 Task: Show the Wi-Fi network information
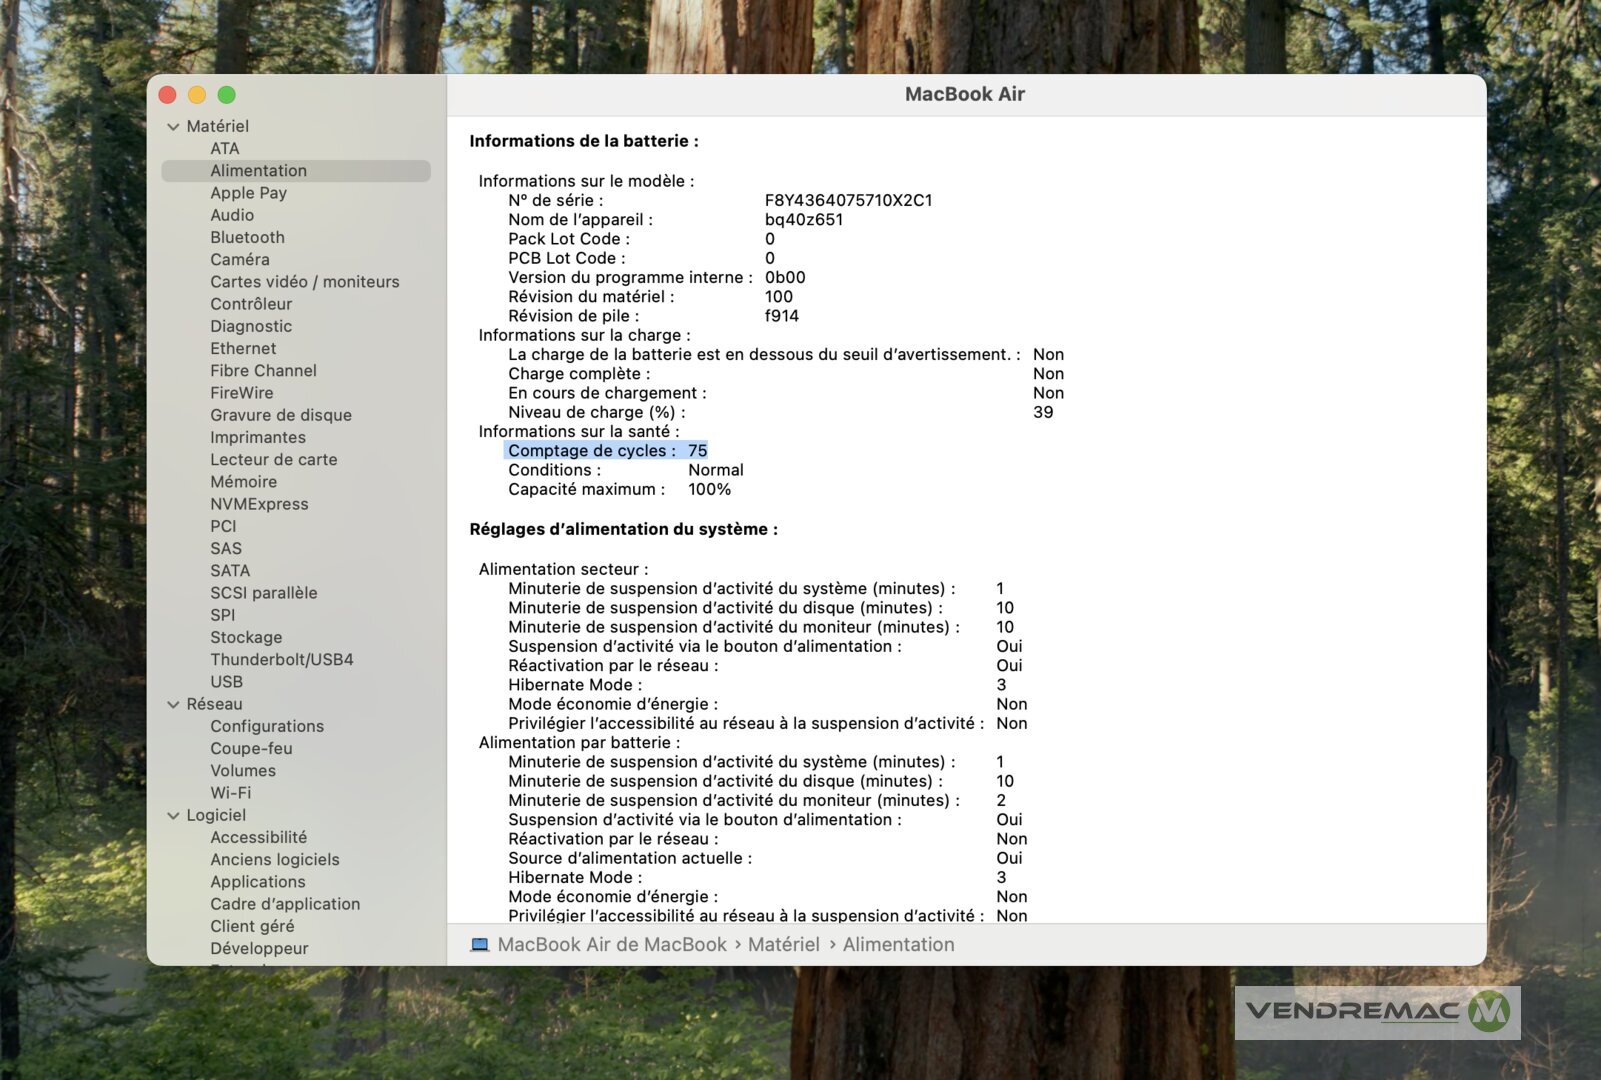pos(230,793)
